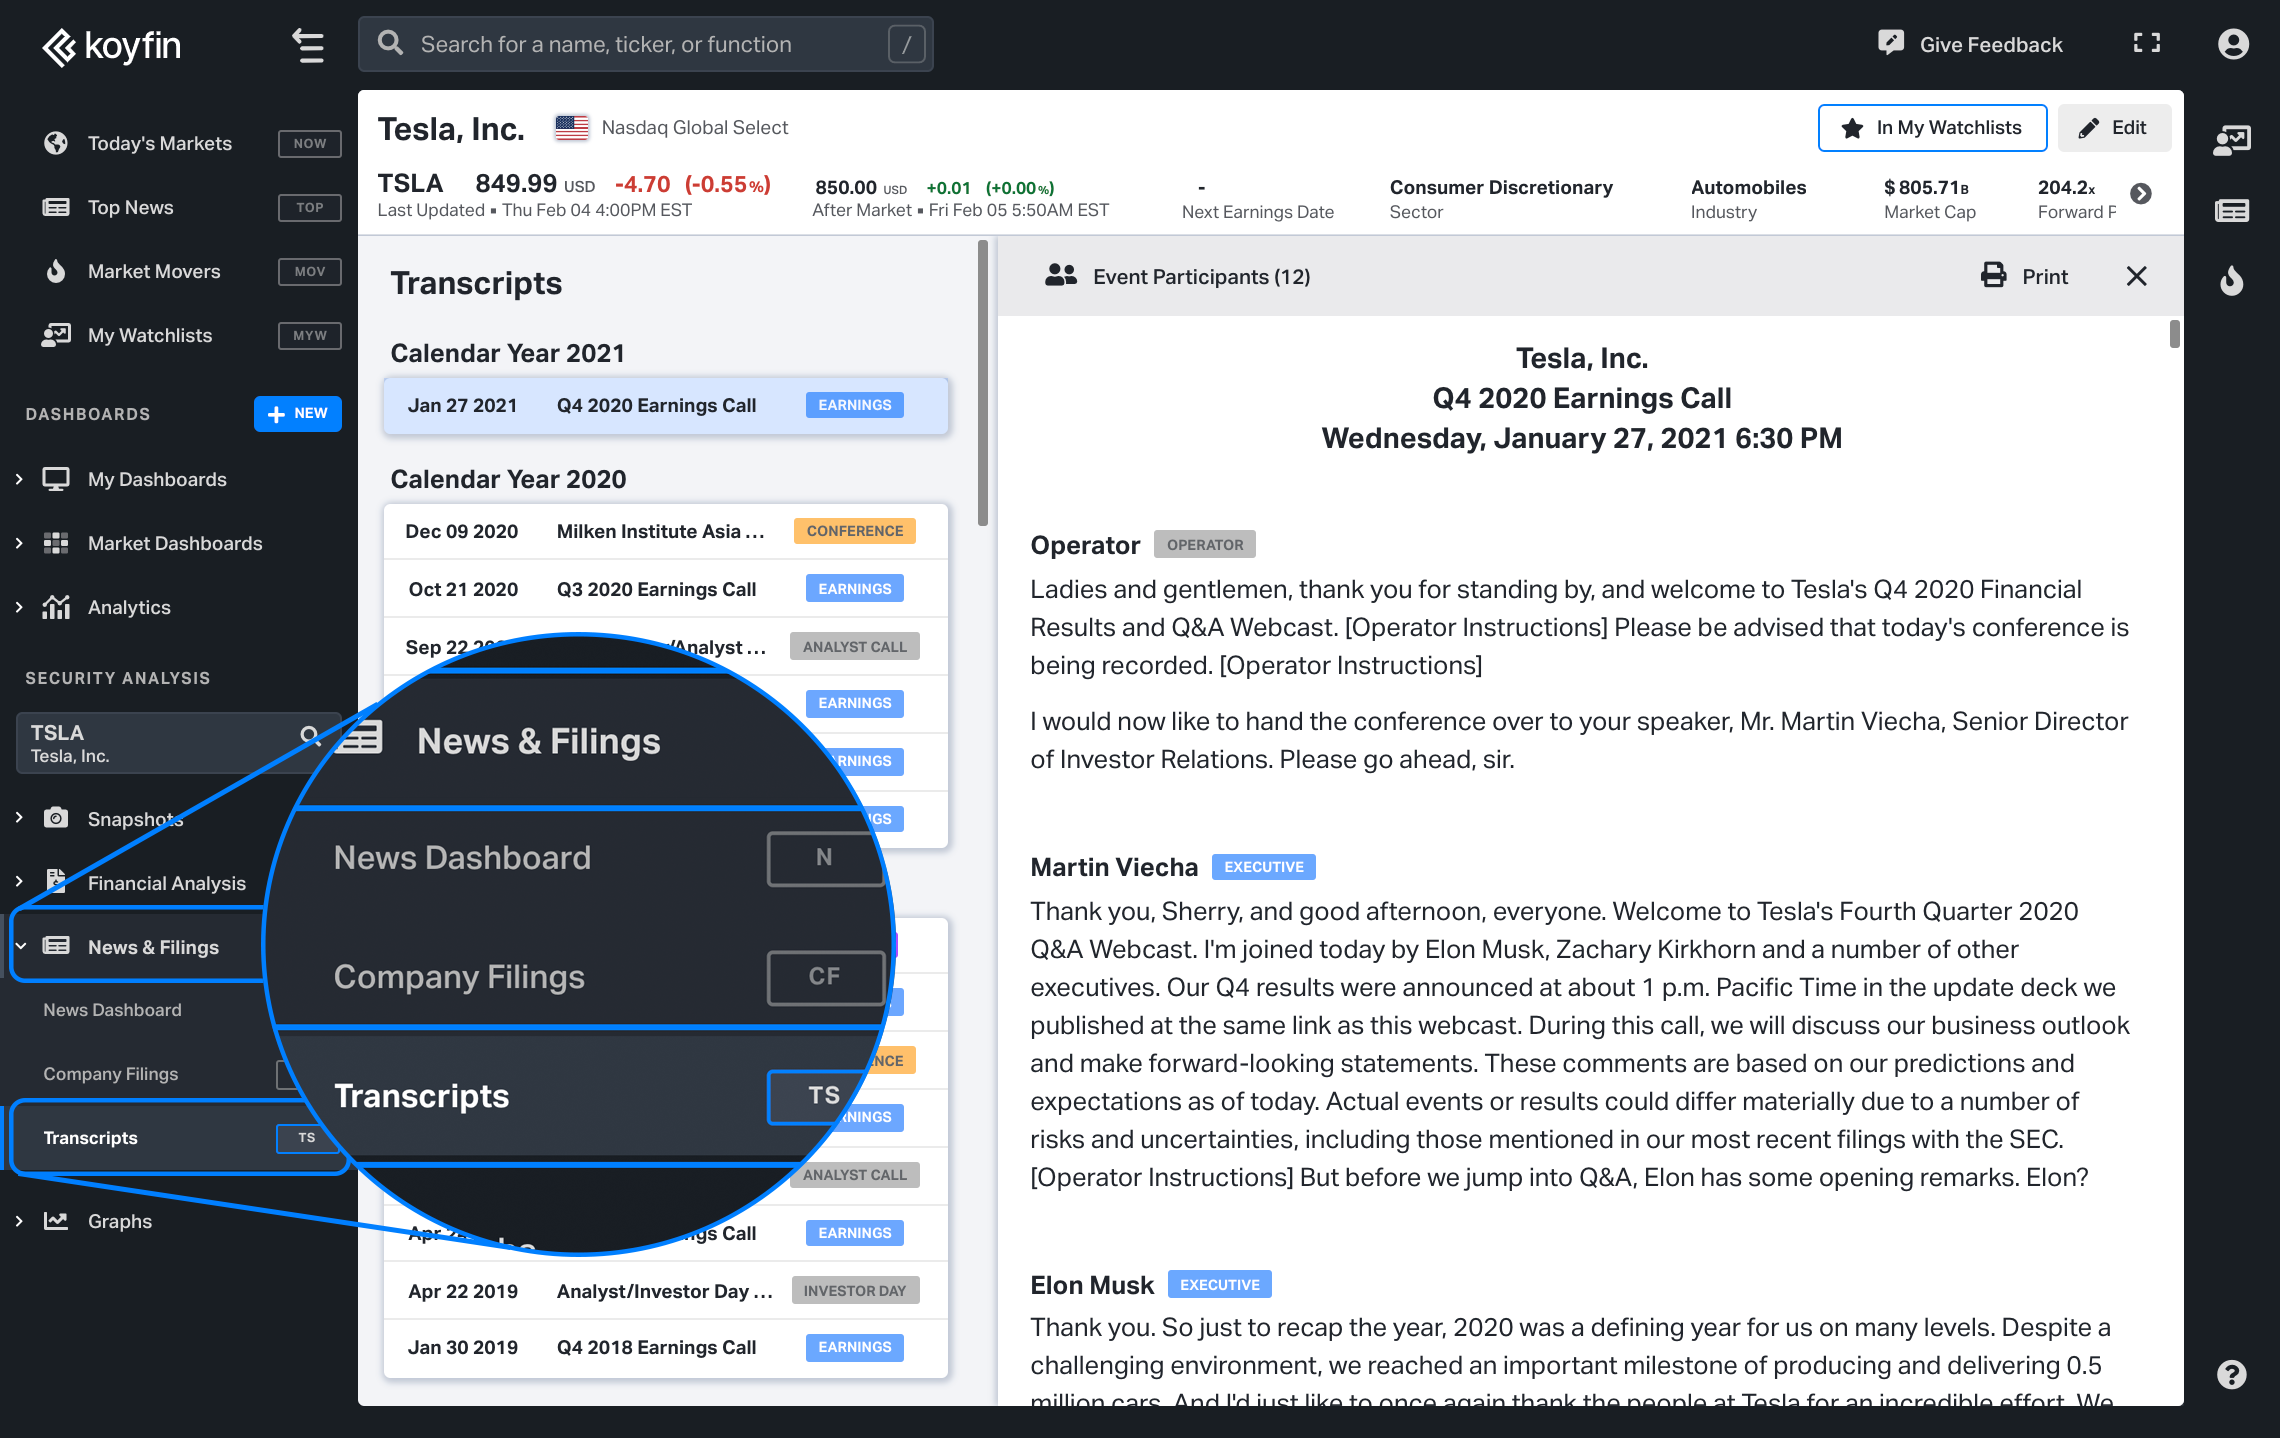Screen dimensions: 2280x1438
Task: Click the Today's Markets globe icon
Action: pos(56,143)
